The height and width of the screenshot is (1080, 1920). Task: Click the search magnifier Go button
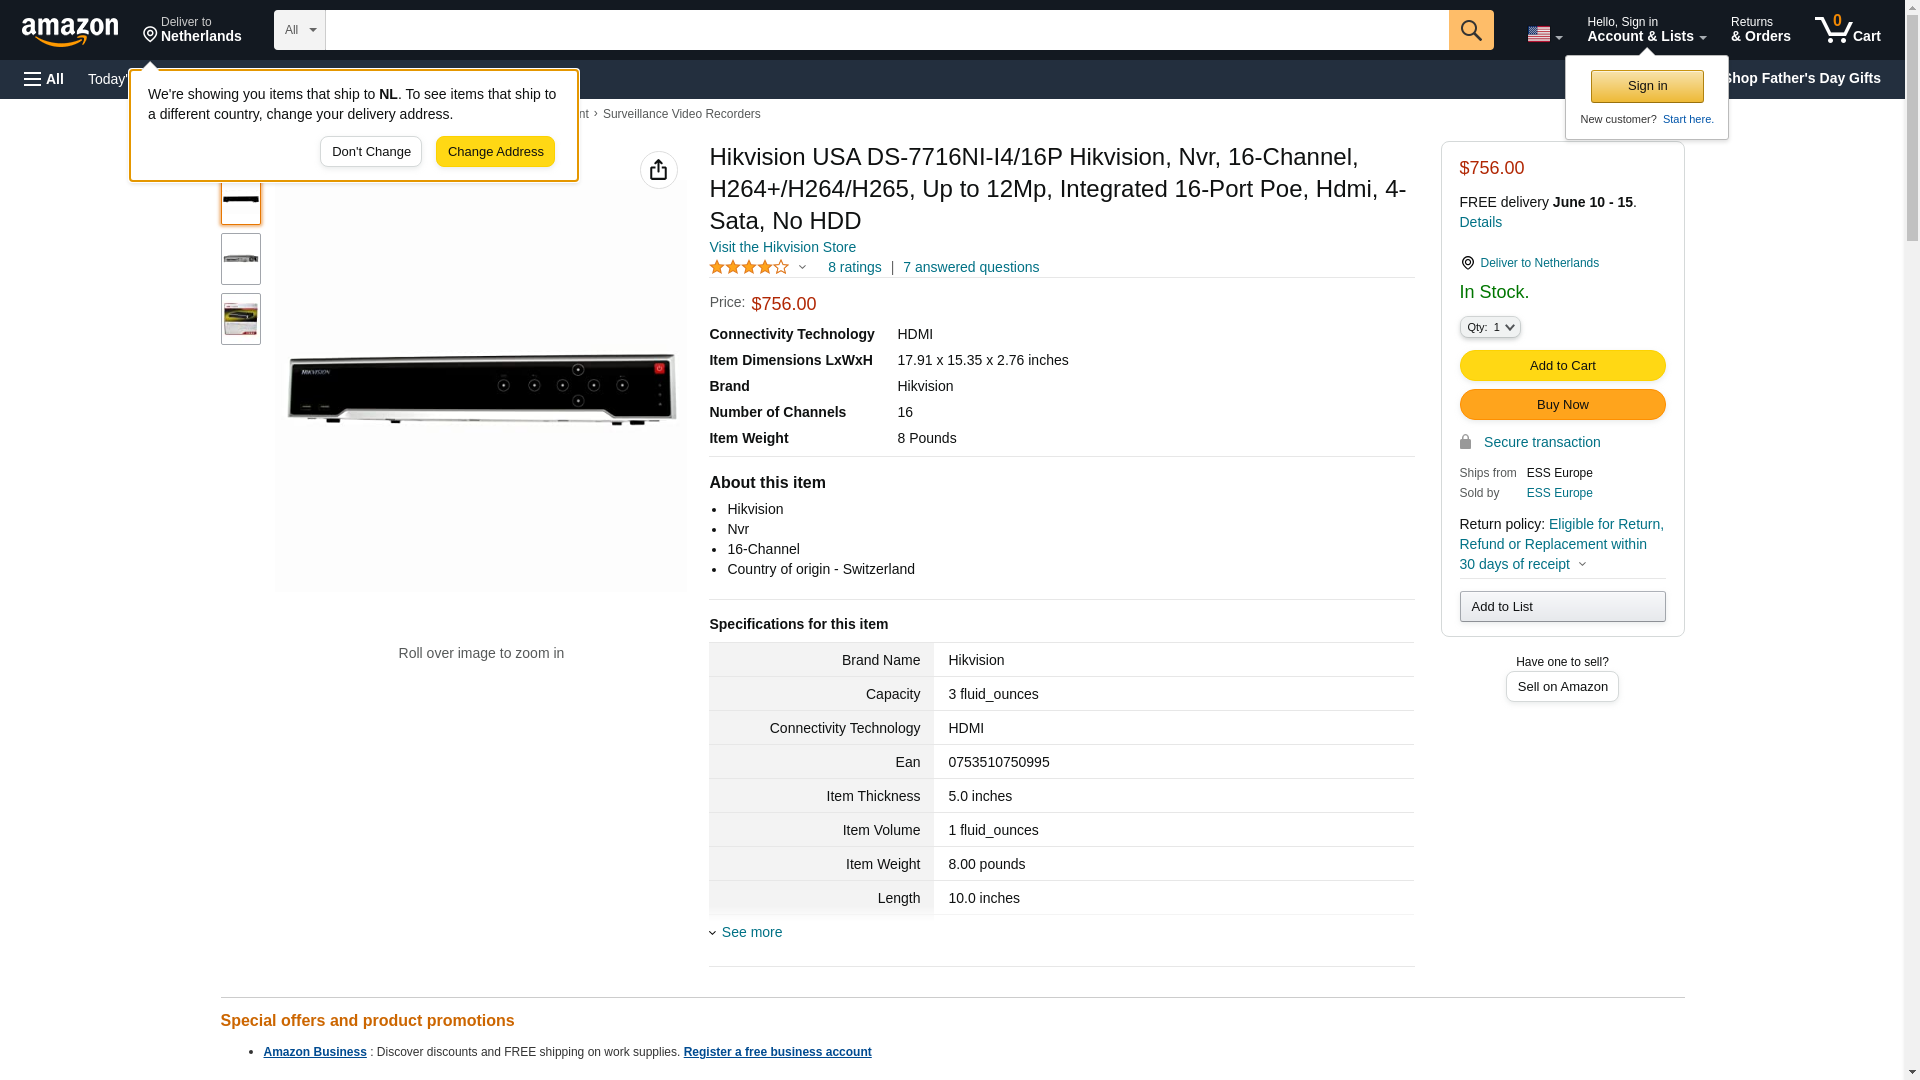(x=1470, y=30)
